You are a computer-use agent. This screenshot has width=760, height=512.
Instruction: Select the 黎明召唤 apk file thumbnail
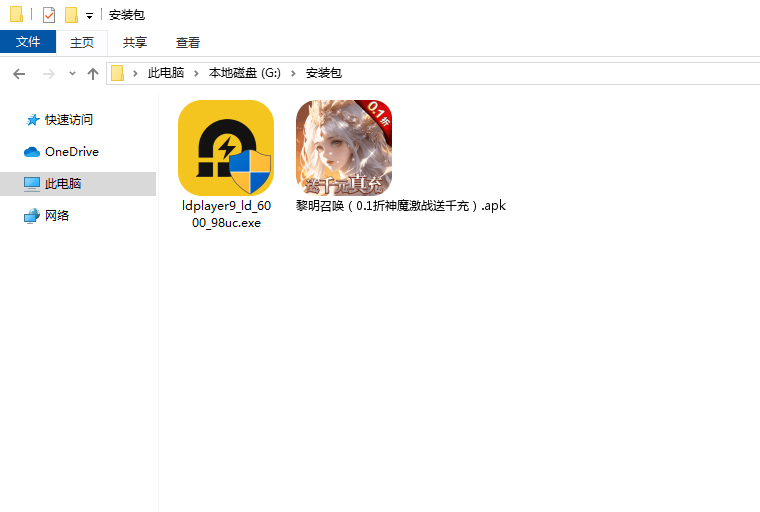[344, 148]
